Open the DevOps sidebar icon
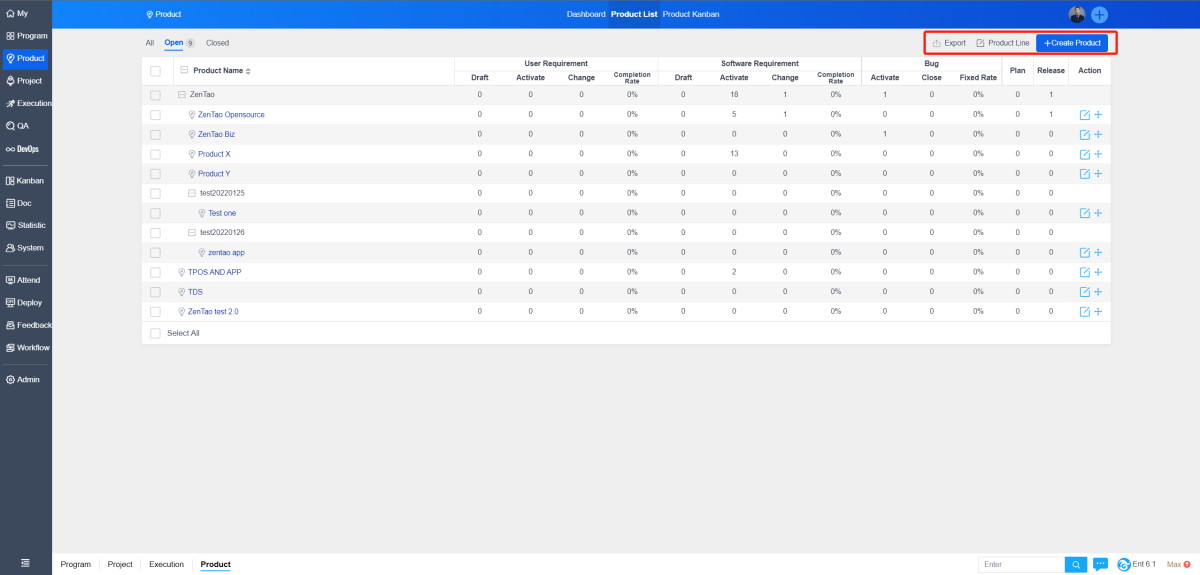The image size is (1200, 575). [x=26, y=149]
